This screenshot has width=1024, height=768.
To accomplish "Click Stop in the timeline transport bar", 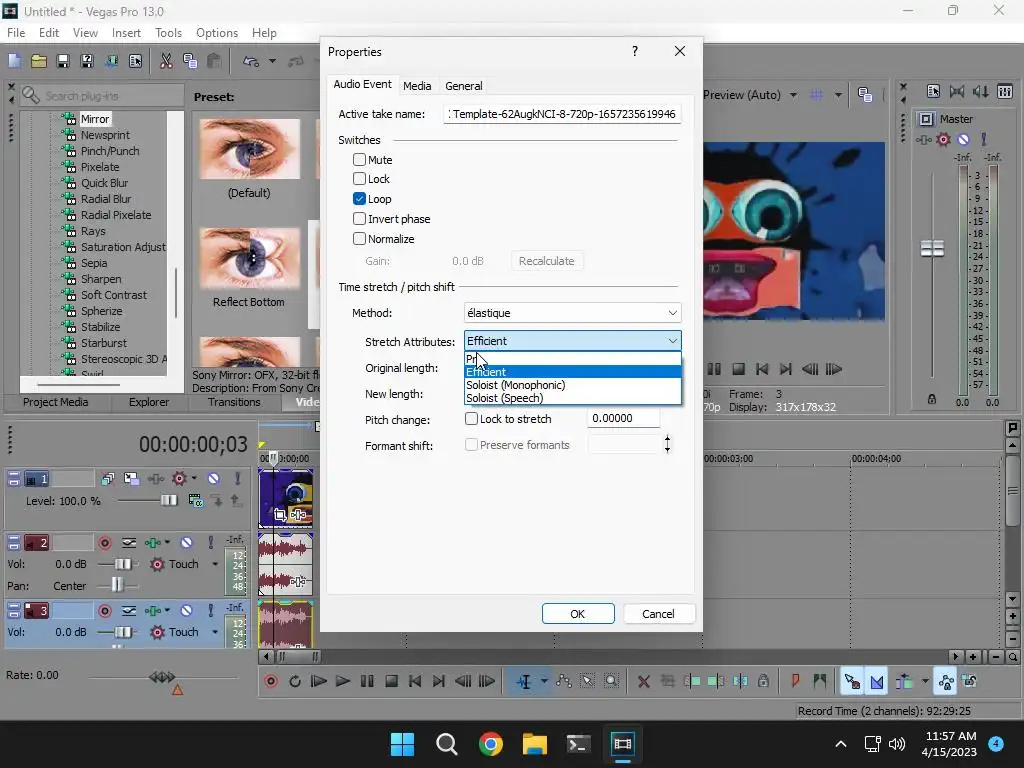I will pos(391,682).
